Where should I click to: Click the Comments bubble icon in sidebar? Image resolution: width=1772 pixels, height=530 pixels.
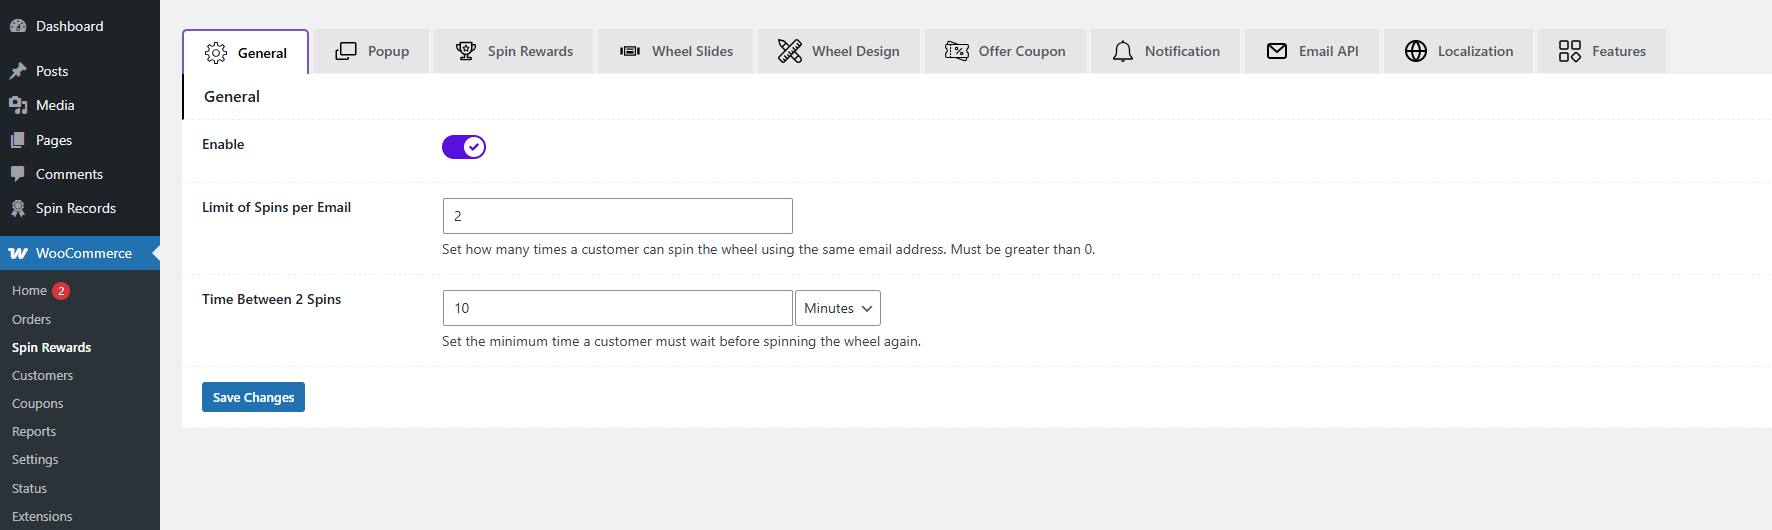tap(18, 174)
